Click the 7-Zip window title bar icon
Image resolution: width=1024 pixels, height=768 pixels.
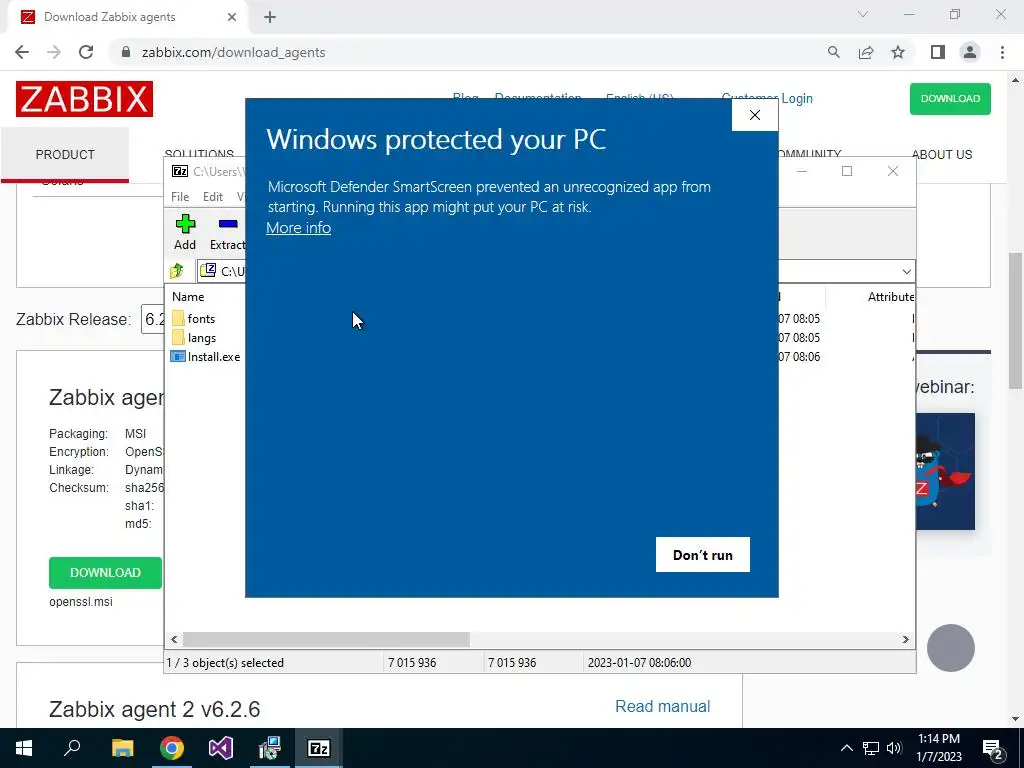[180, 171]
